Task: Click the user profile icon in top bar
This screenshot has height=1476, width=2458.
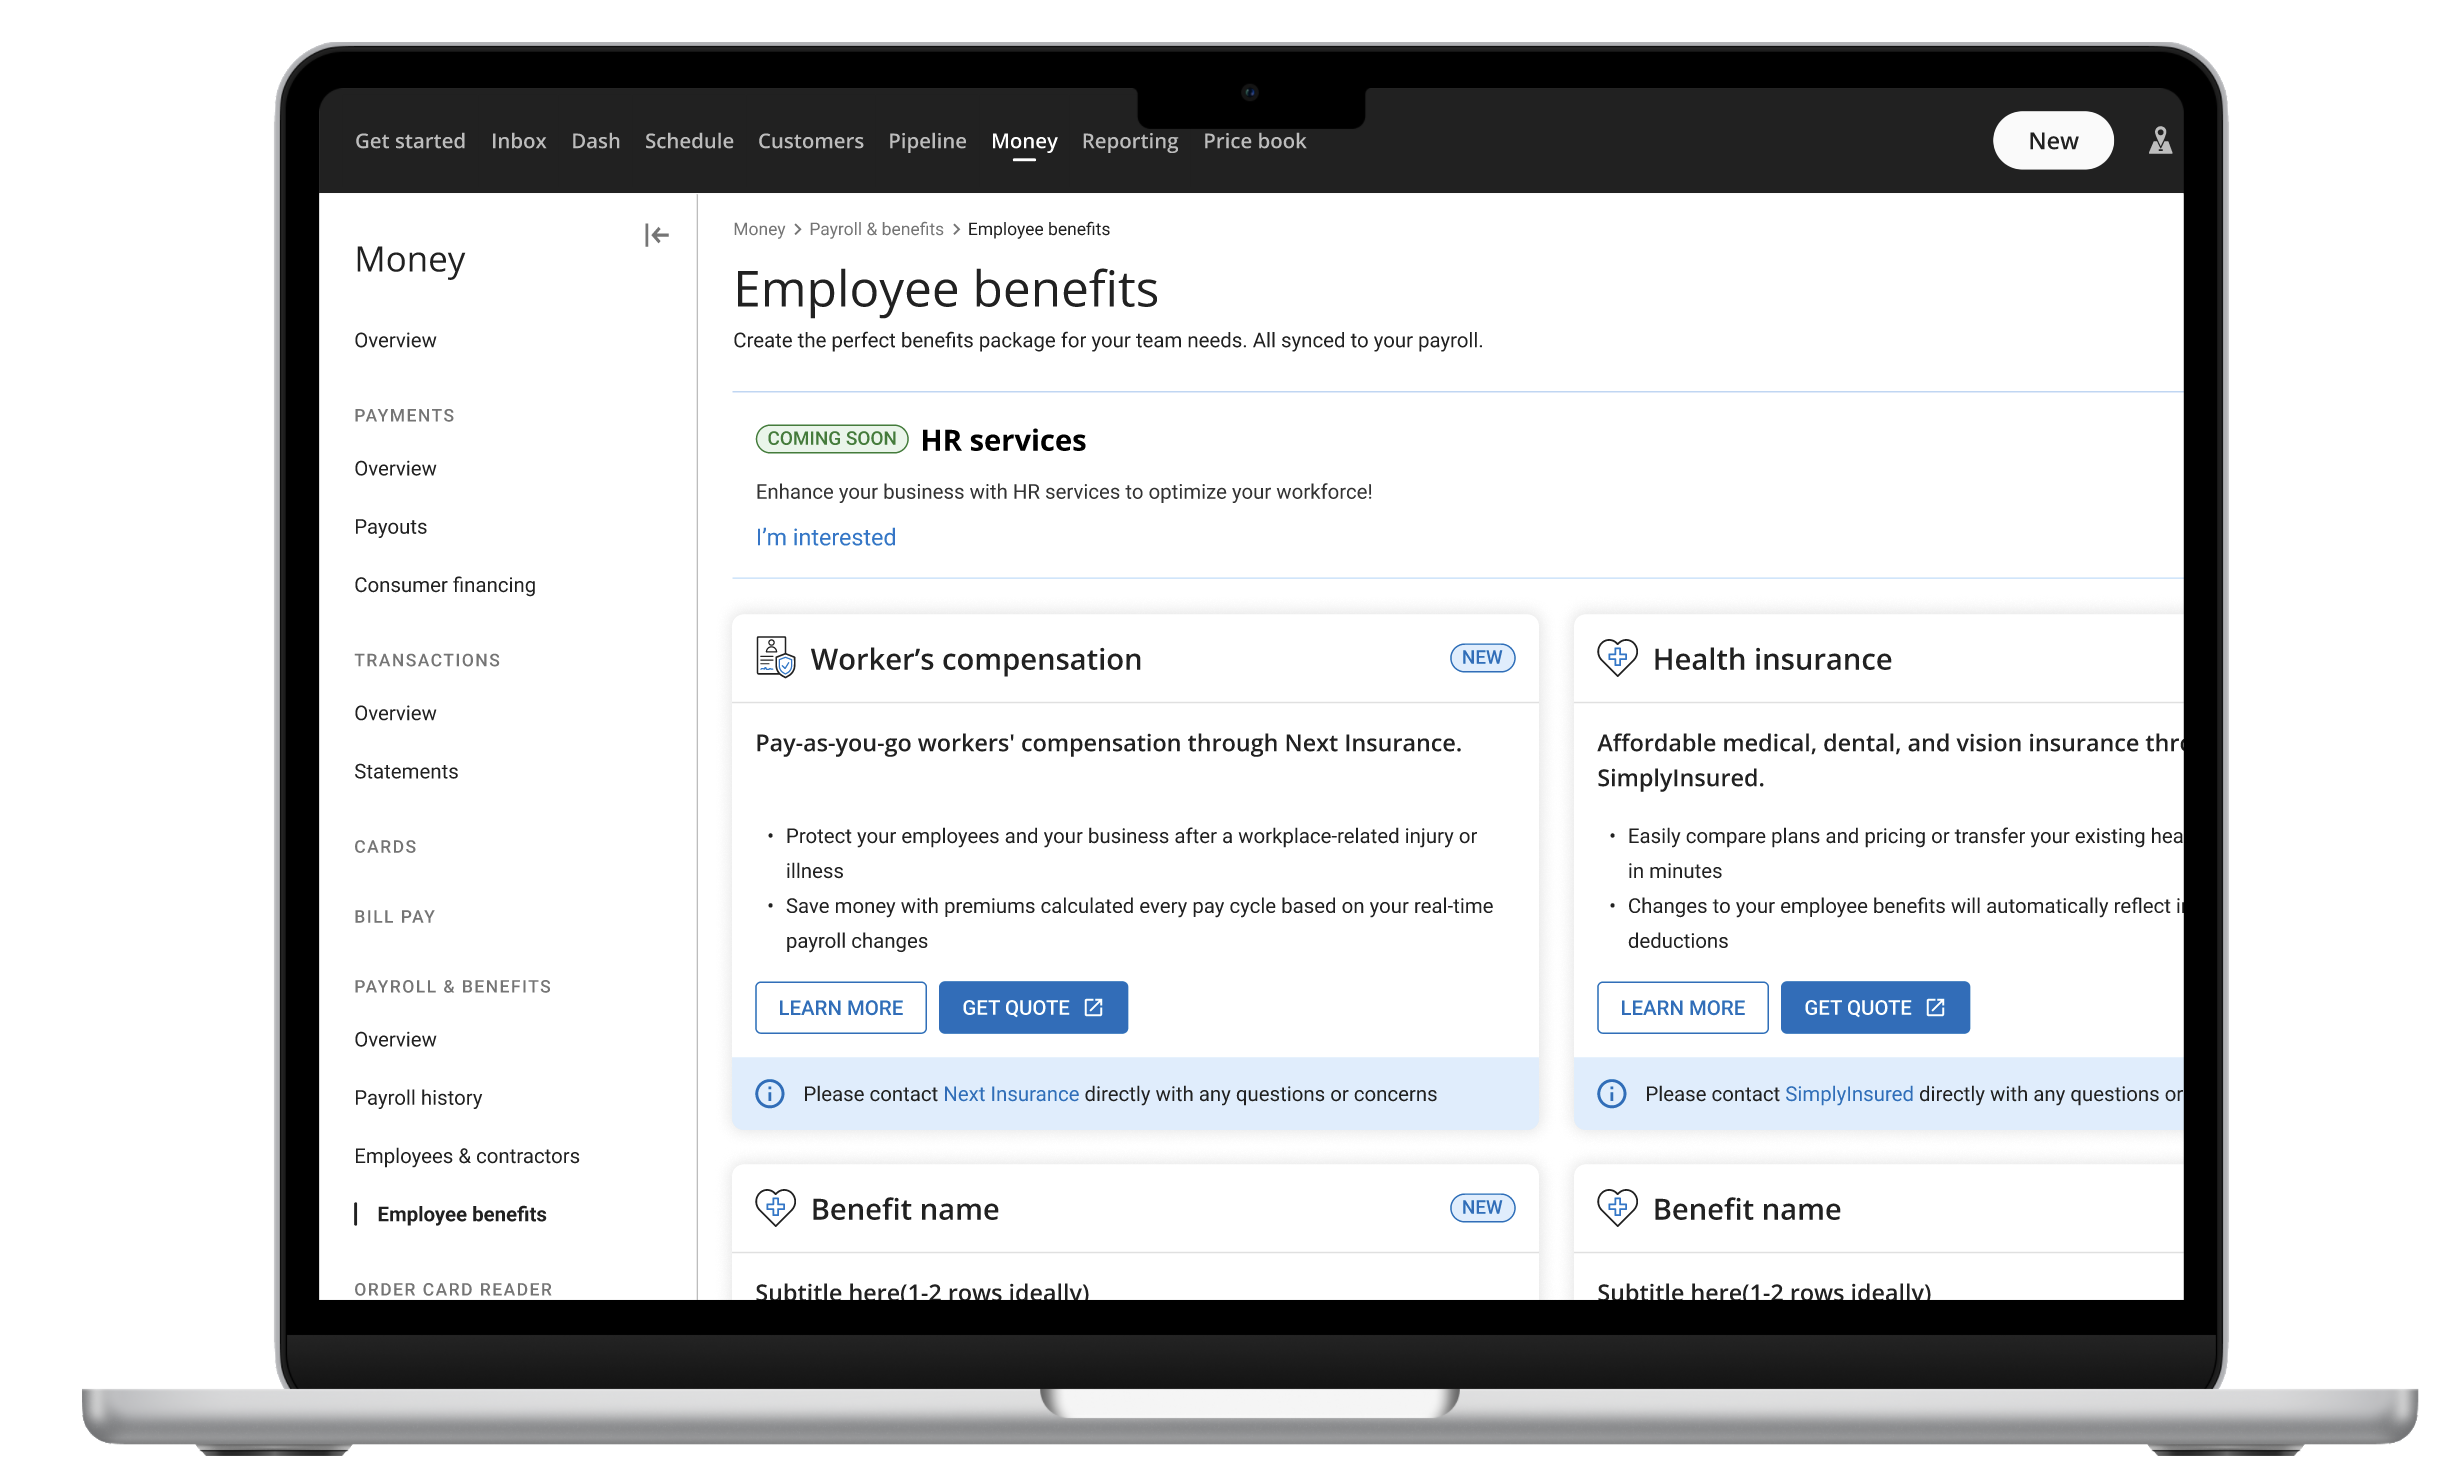Action: point(2159,141)
